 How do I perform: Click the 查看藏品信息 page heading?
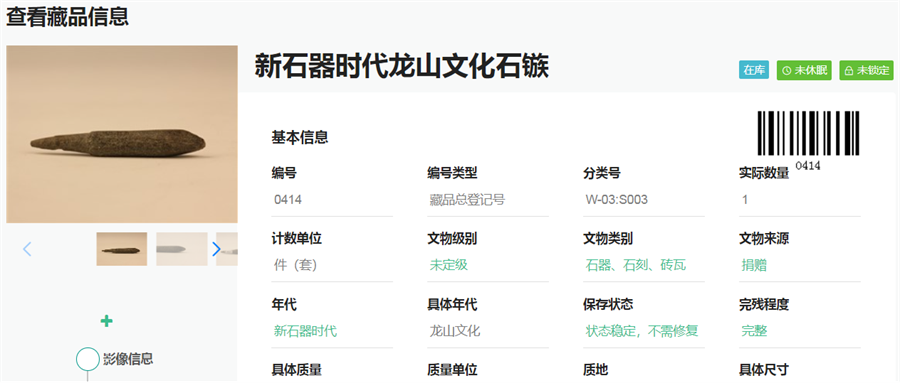point(68,16)
